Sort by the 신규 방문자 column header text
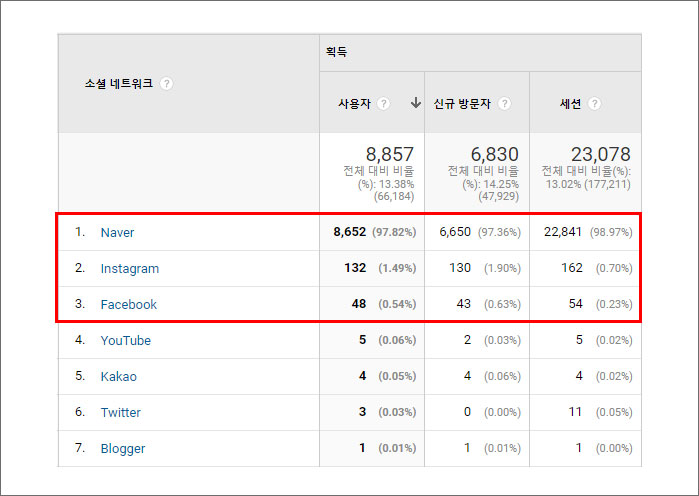 click(463, 104)
